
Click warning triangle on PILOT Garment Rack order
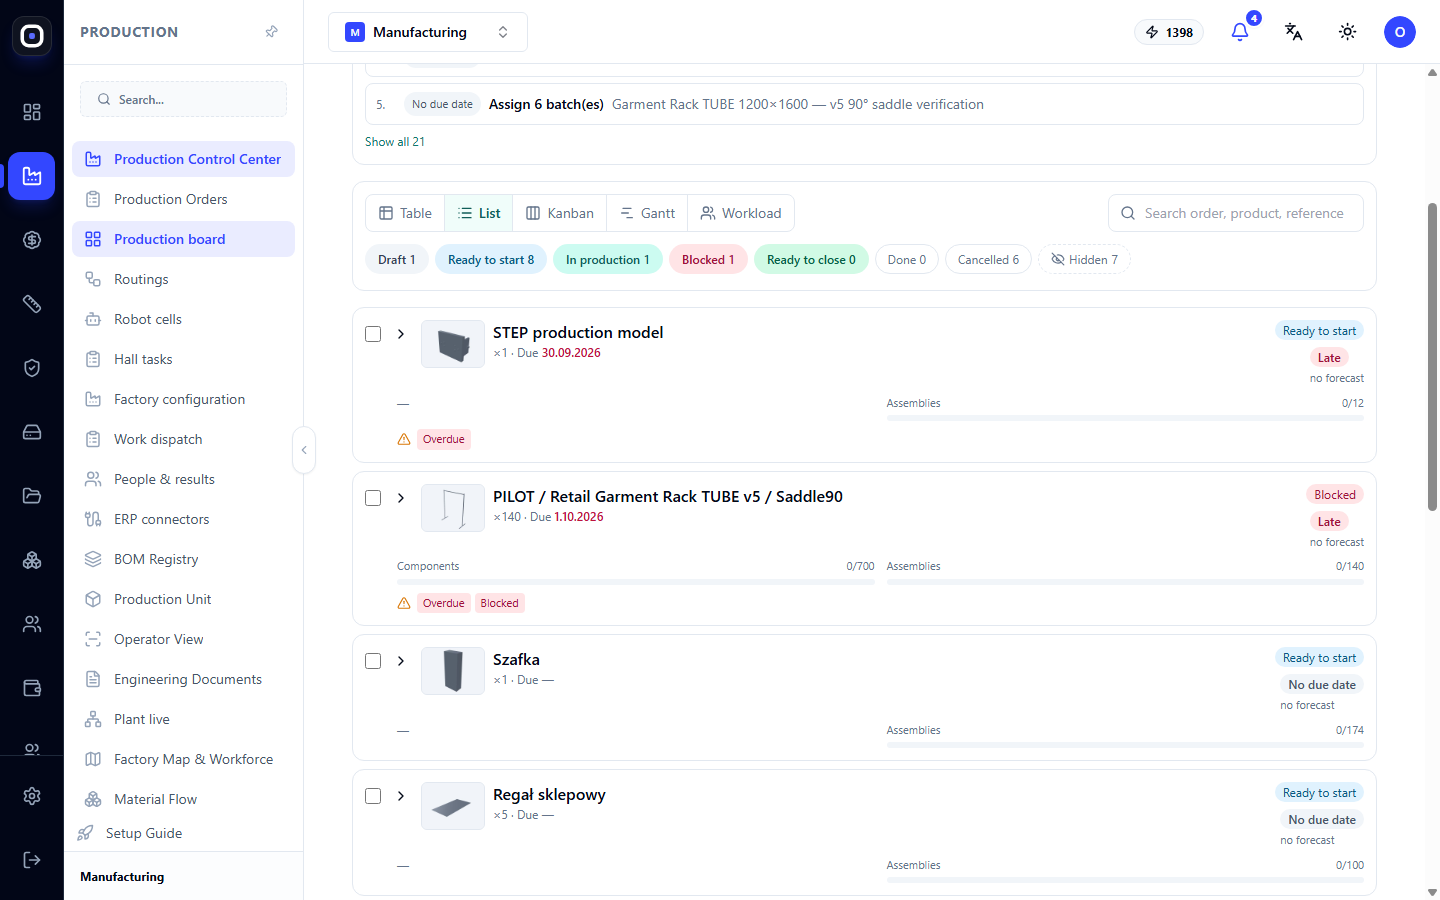click(404, 603)
